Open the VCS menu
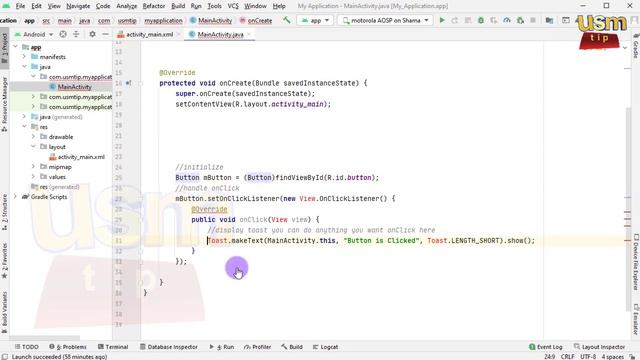The image size is (640, 360). [233, 6]
